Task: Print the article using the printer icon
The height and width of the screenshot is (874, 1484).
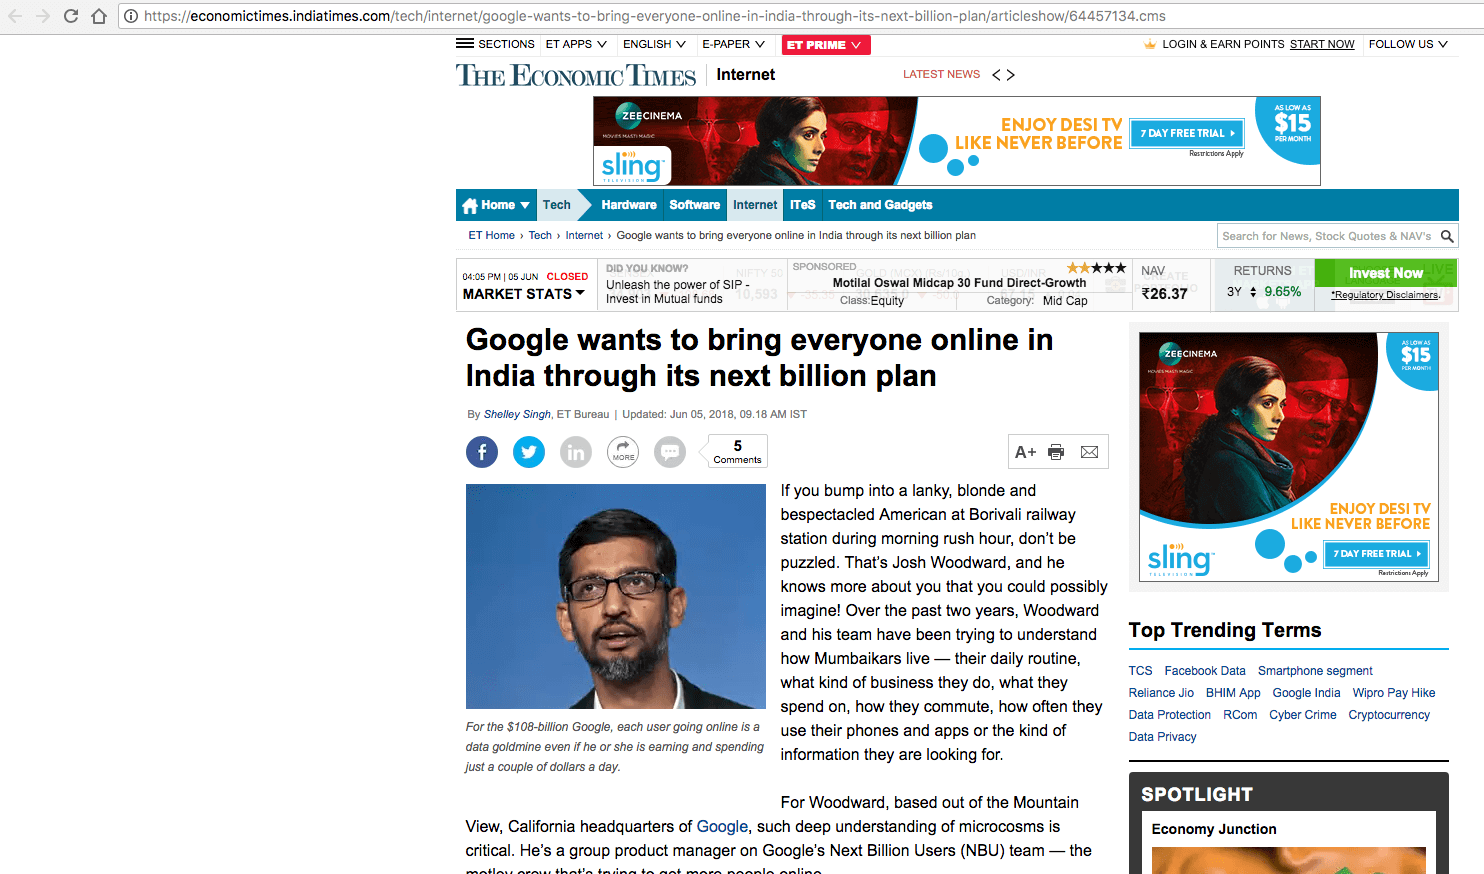Action: 1056,451
